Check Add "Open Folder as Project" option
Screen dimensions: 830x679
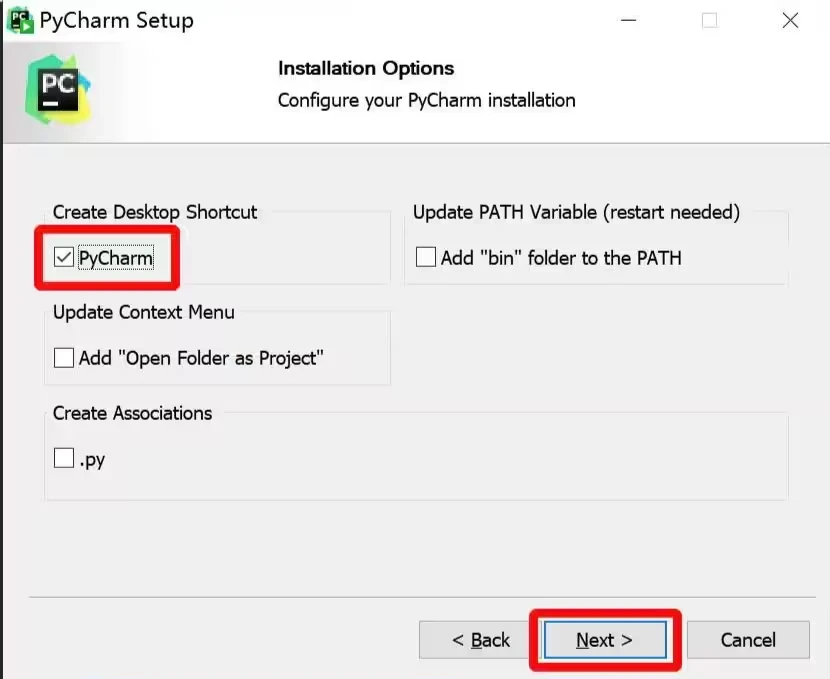(x=64, y=358)
